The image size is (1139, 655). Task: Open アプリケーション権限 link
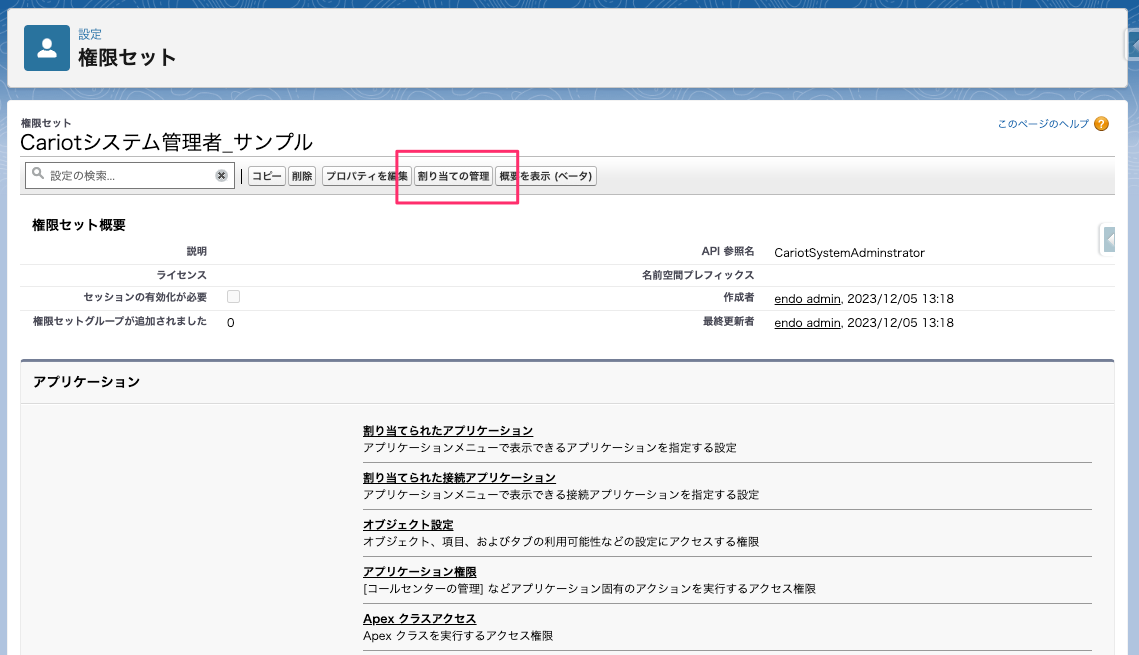420,572
